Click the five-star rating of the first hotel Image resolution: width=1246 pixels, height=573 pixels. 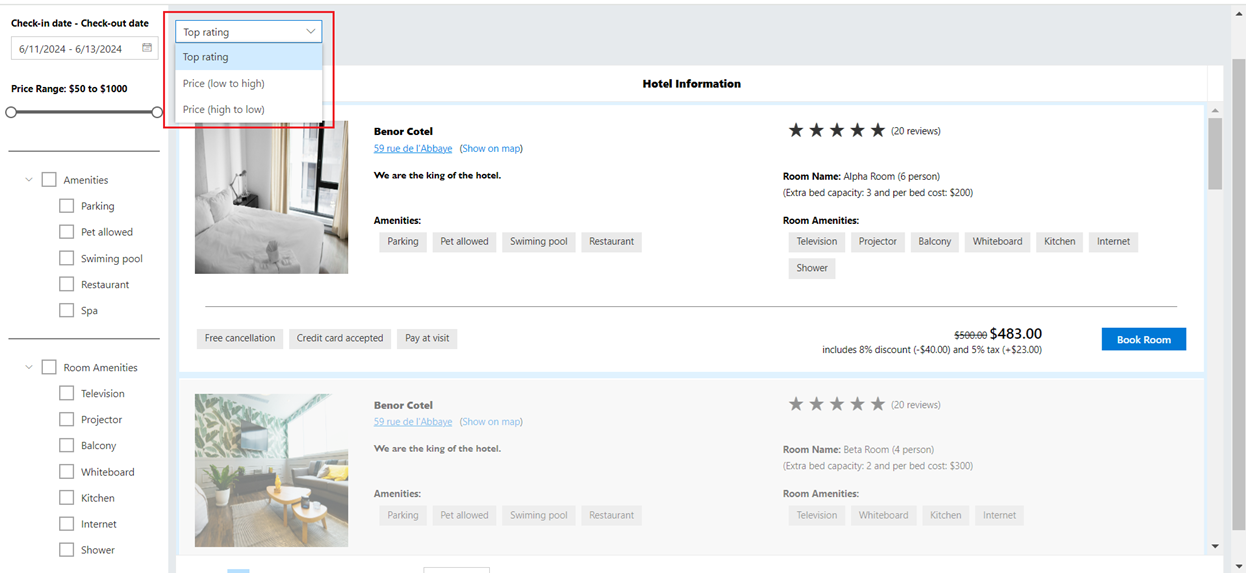836,131
